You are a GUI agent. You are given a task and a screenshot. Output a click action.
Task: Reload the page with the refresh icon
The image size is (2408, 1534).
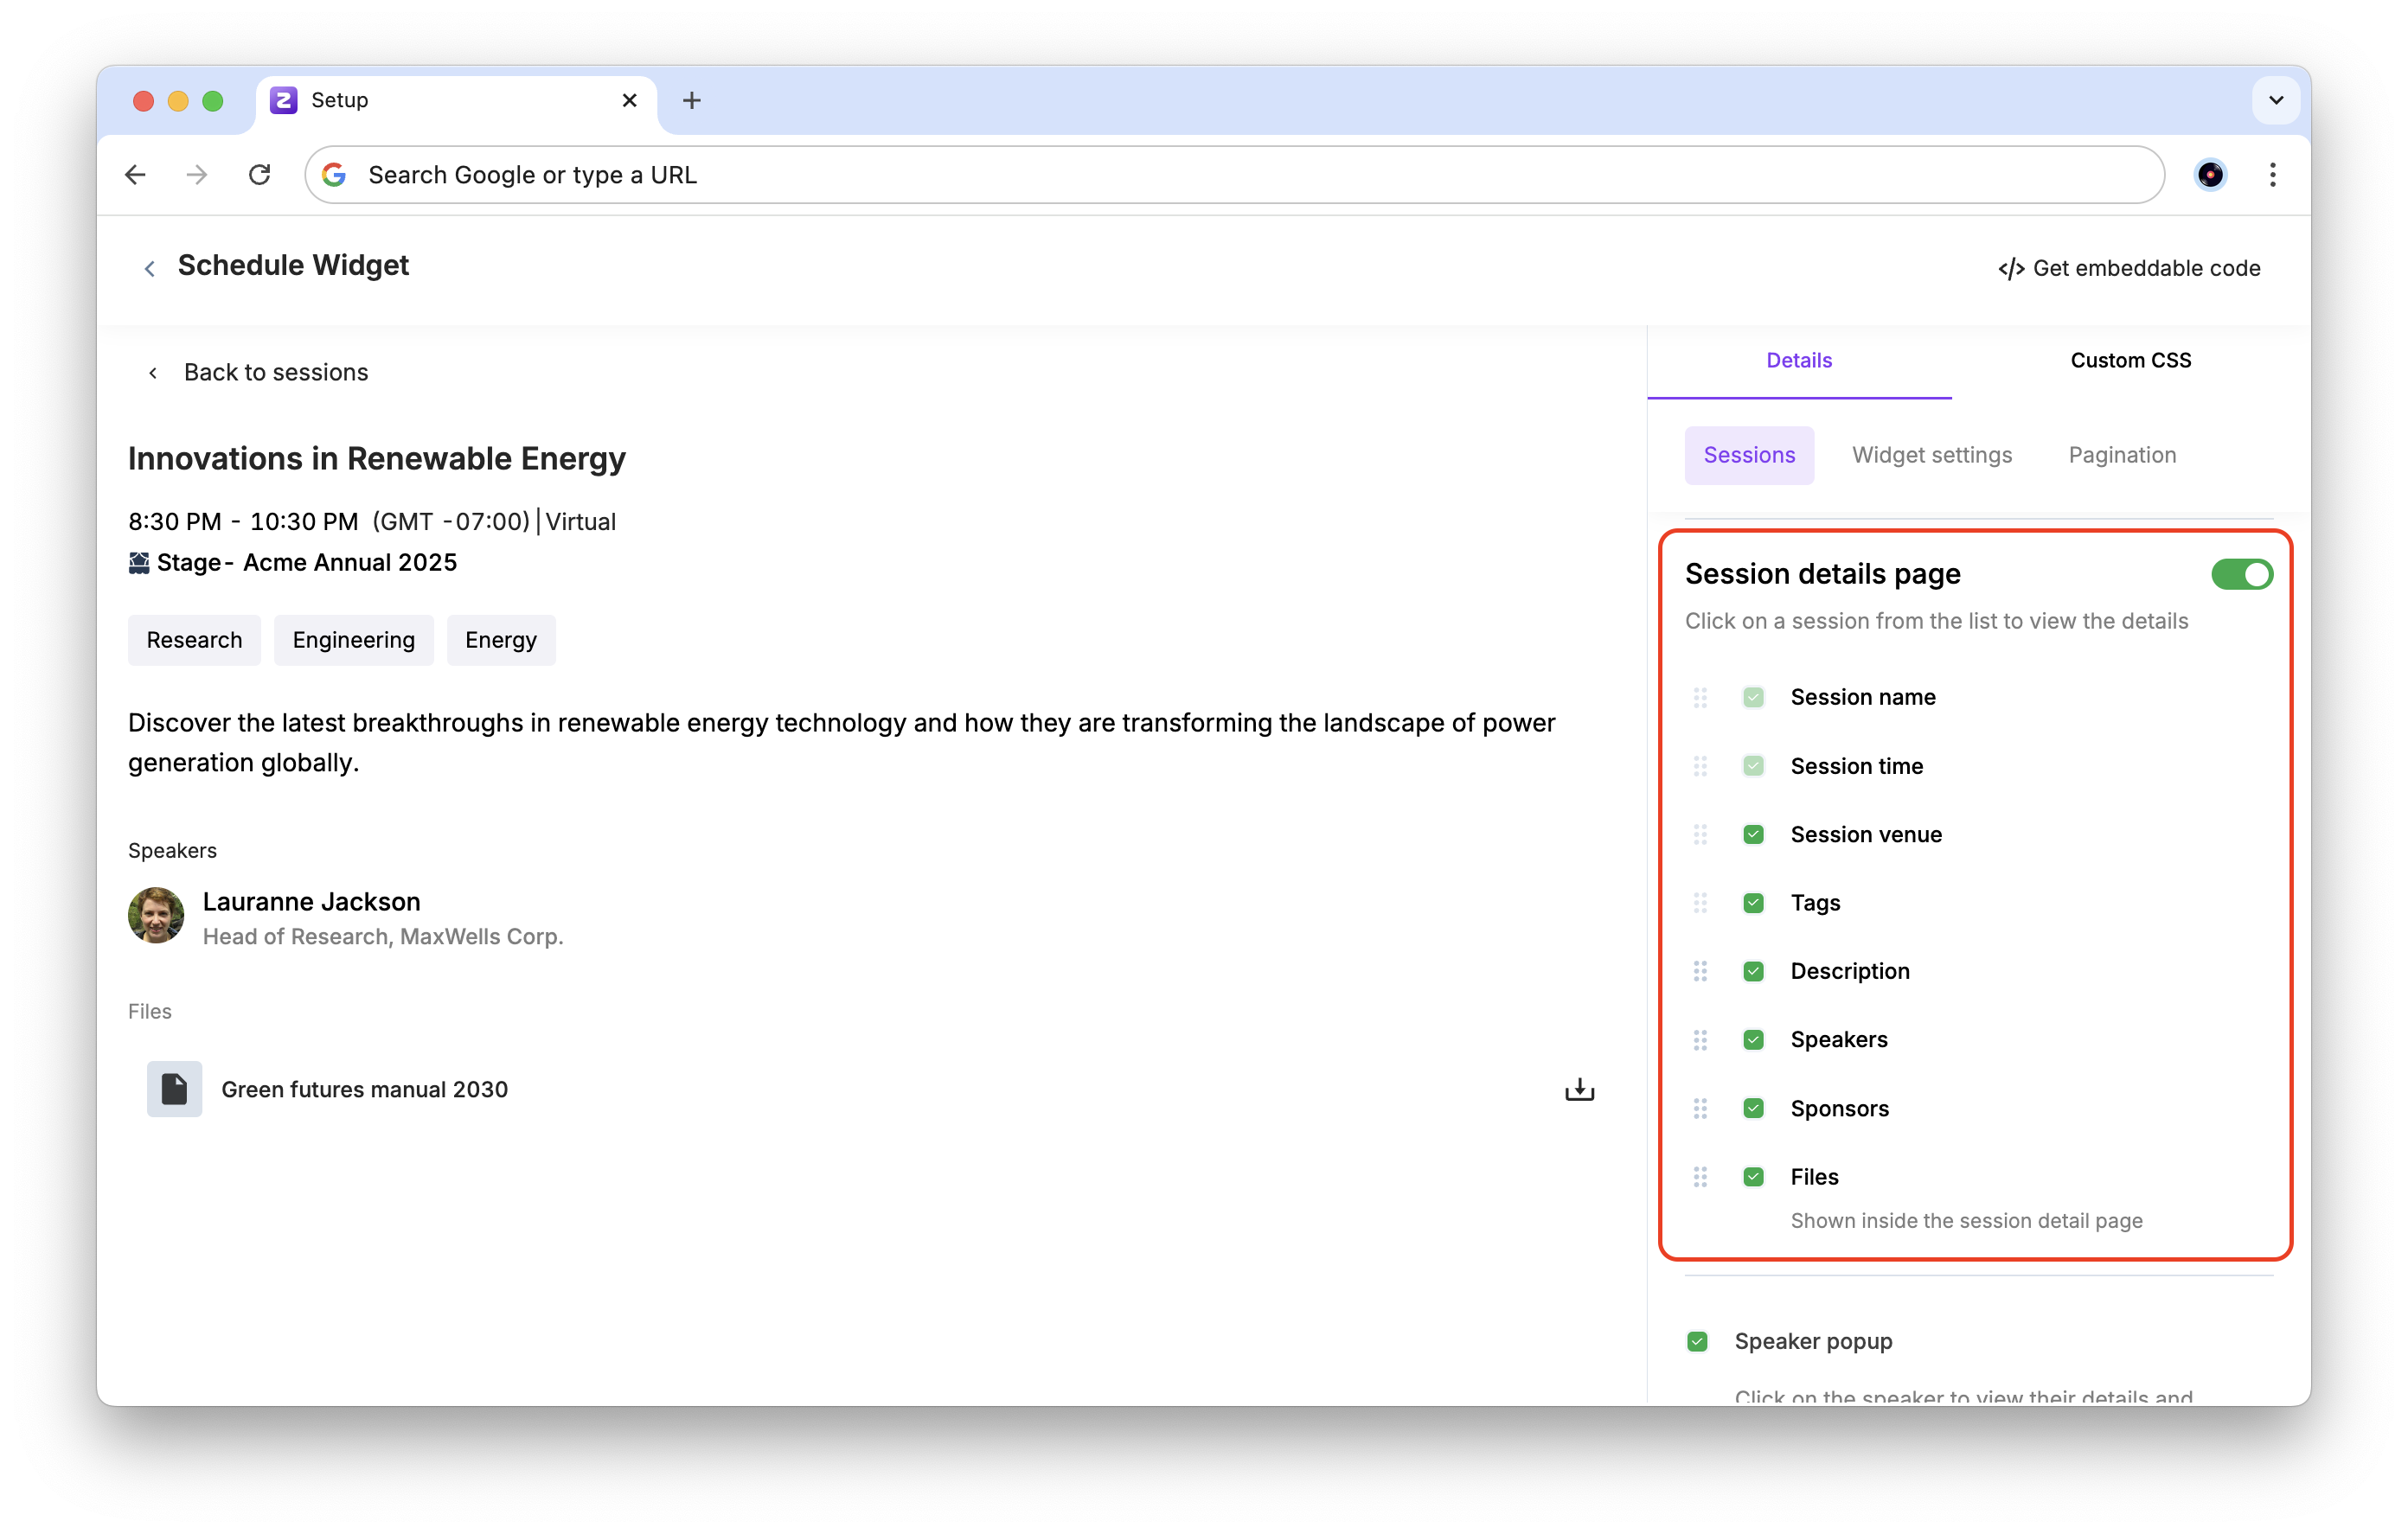260,175
